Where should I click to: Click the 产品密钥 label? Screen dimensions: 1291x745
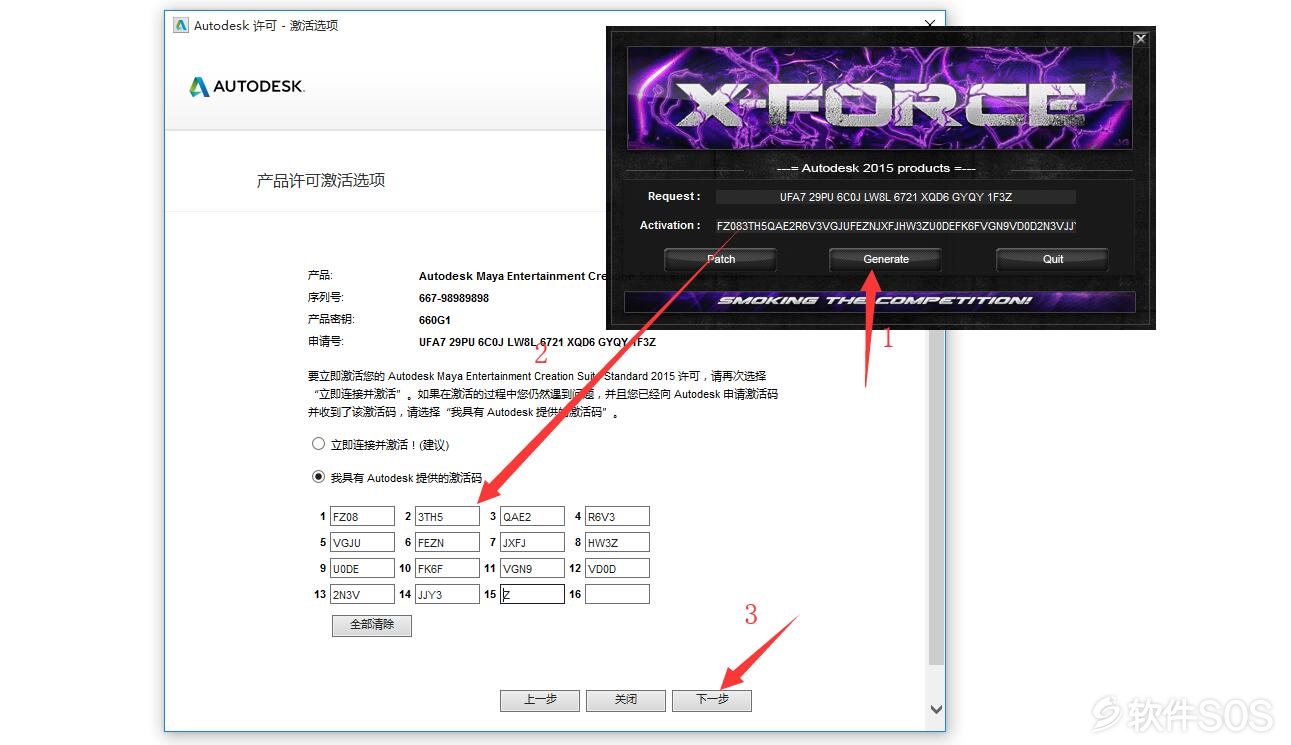click(331, 320)
